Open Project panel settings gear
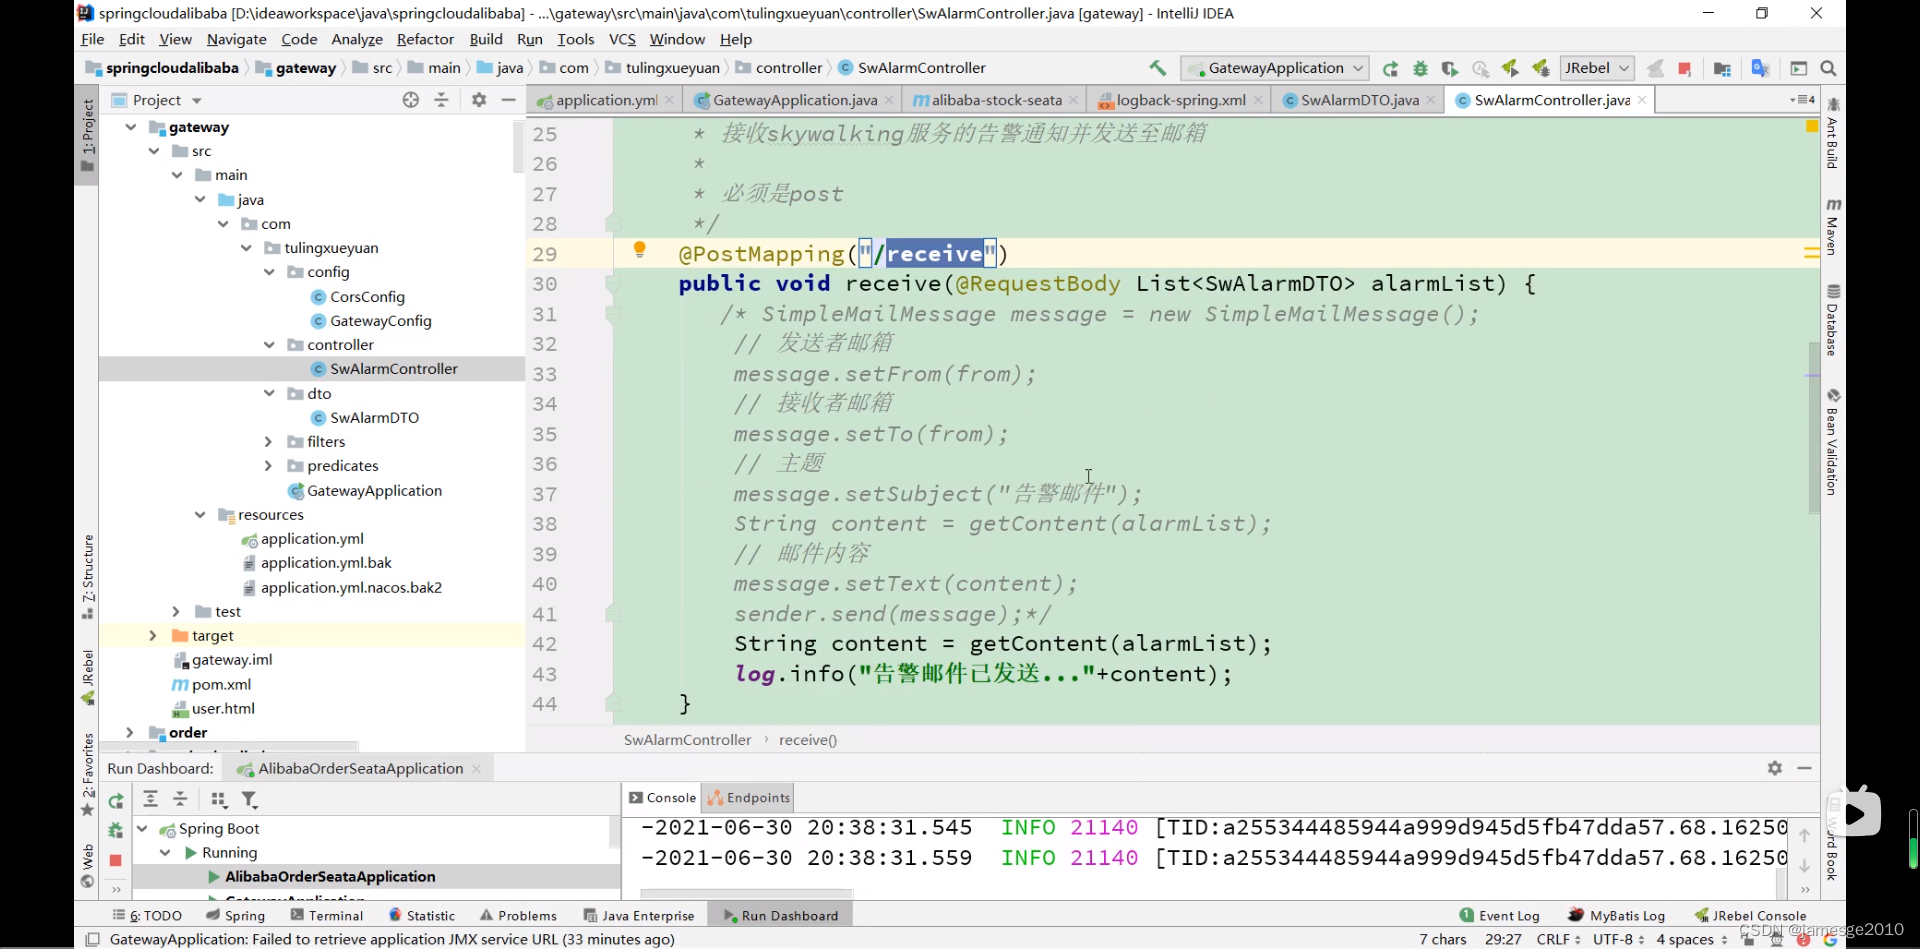This screenshot has height=949, width=1920. [x=479, y=100]
